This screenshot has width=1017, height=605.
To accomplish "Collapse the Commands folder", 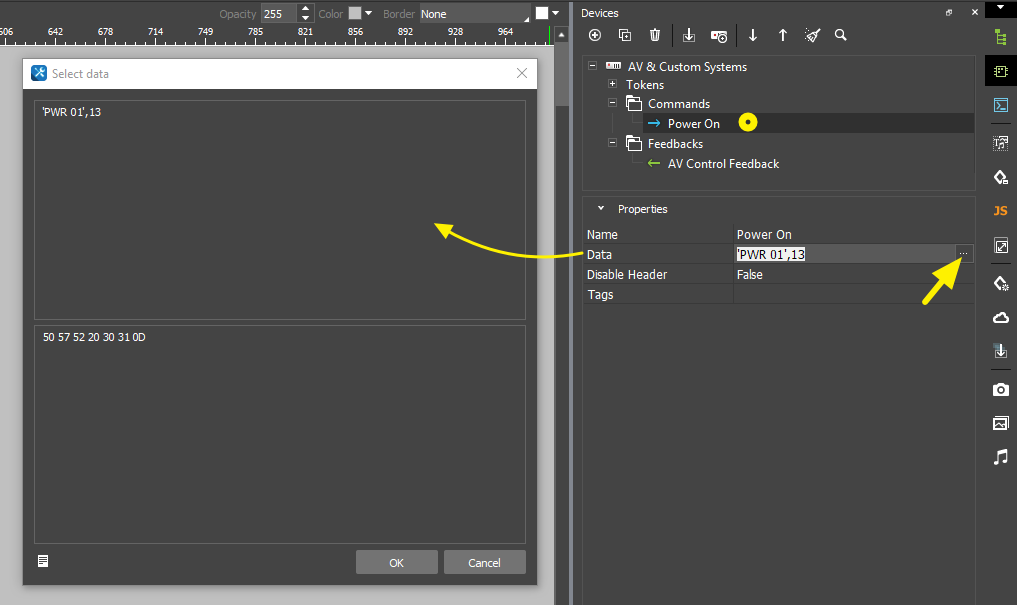I will [x=612, y=104].
